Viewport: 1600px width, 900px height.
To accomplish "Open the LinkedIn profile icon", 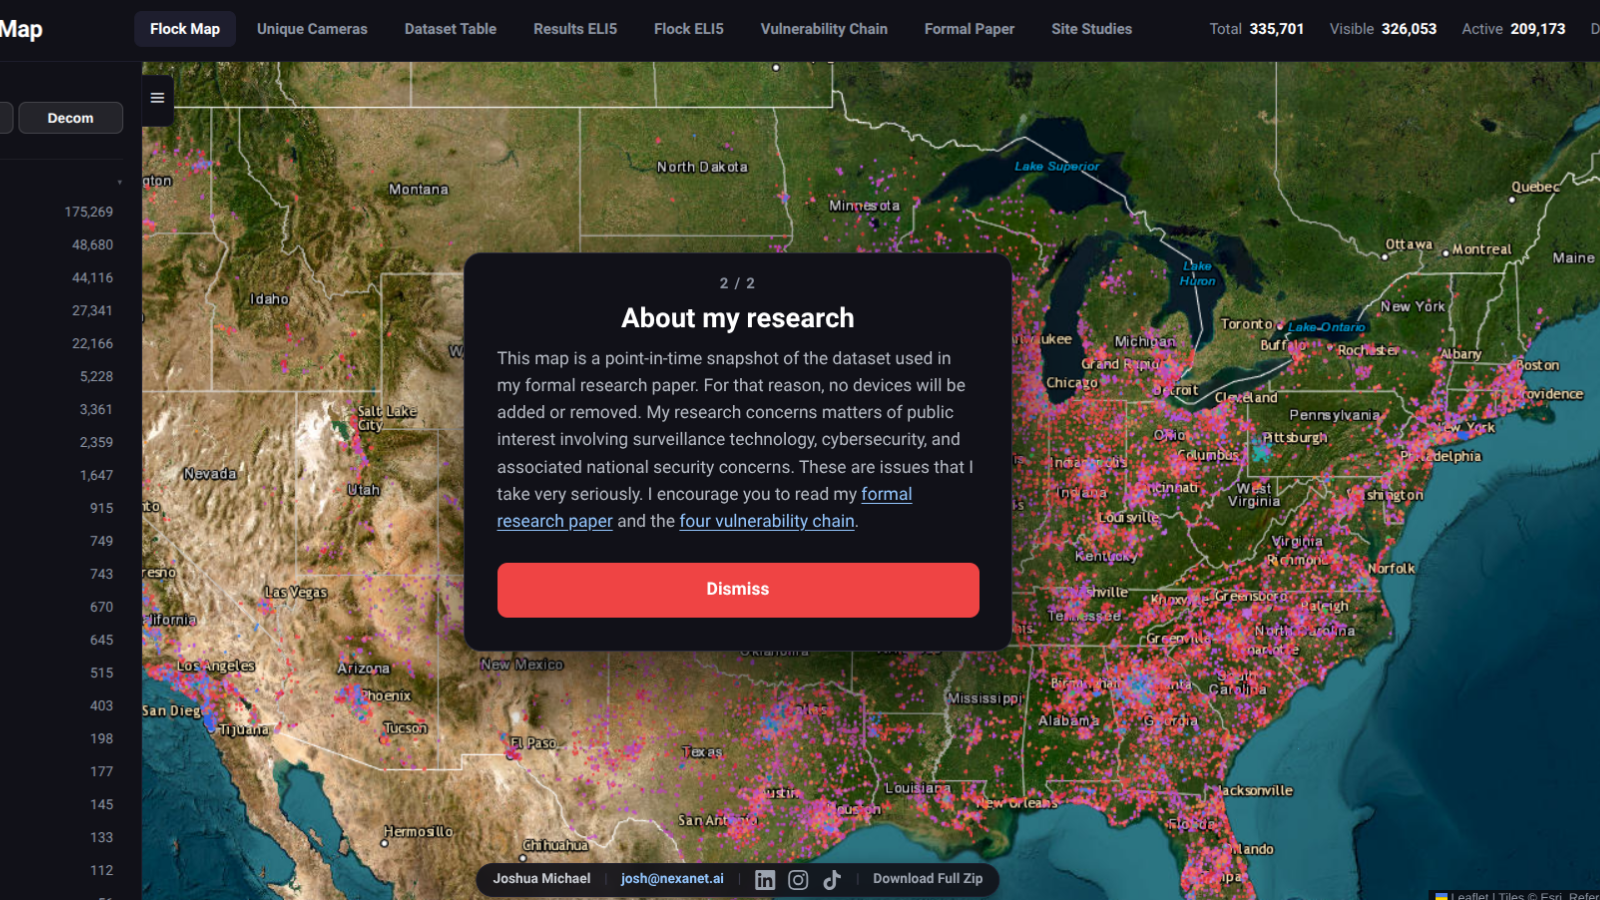I will pos(765,880).
